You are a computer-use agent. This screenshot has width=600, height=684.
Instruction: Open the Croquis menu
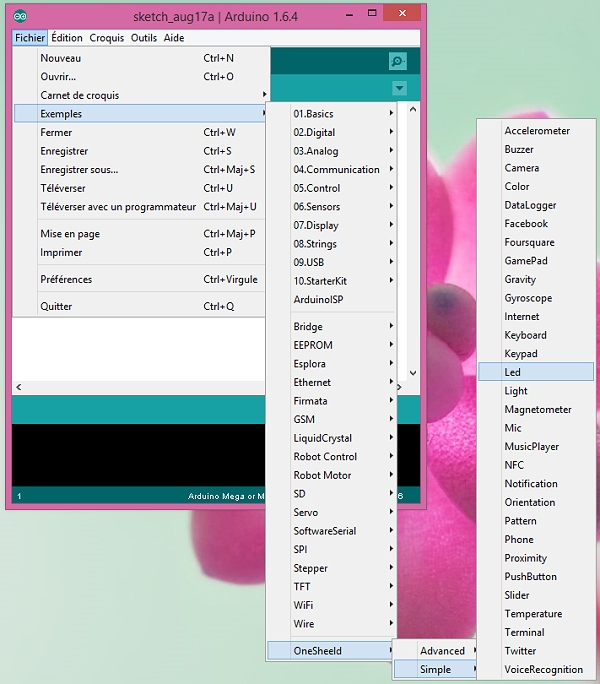pyautogui.click(x=106, y=38)
